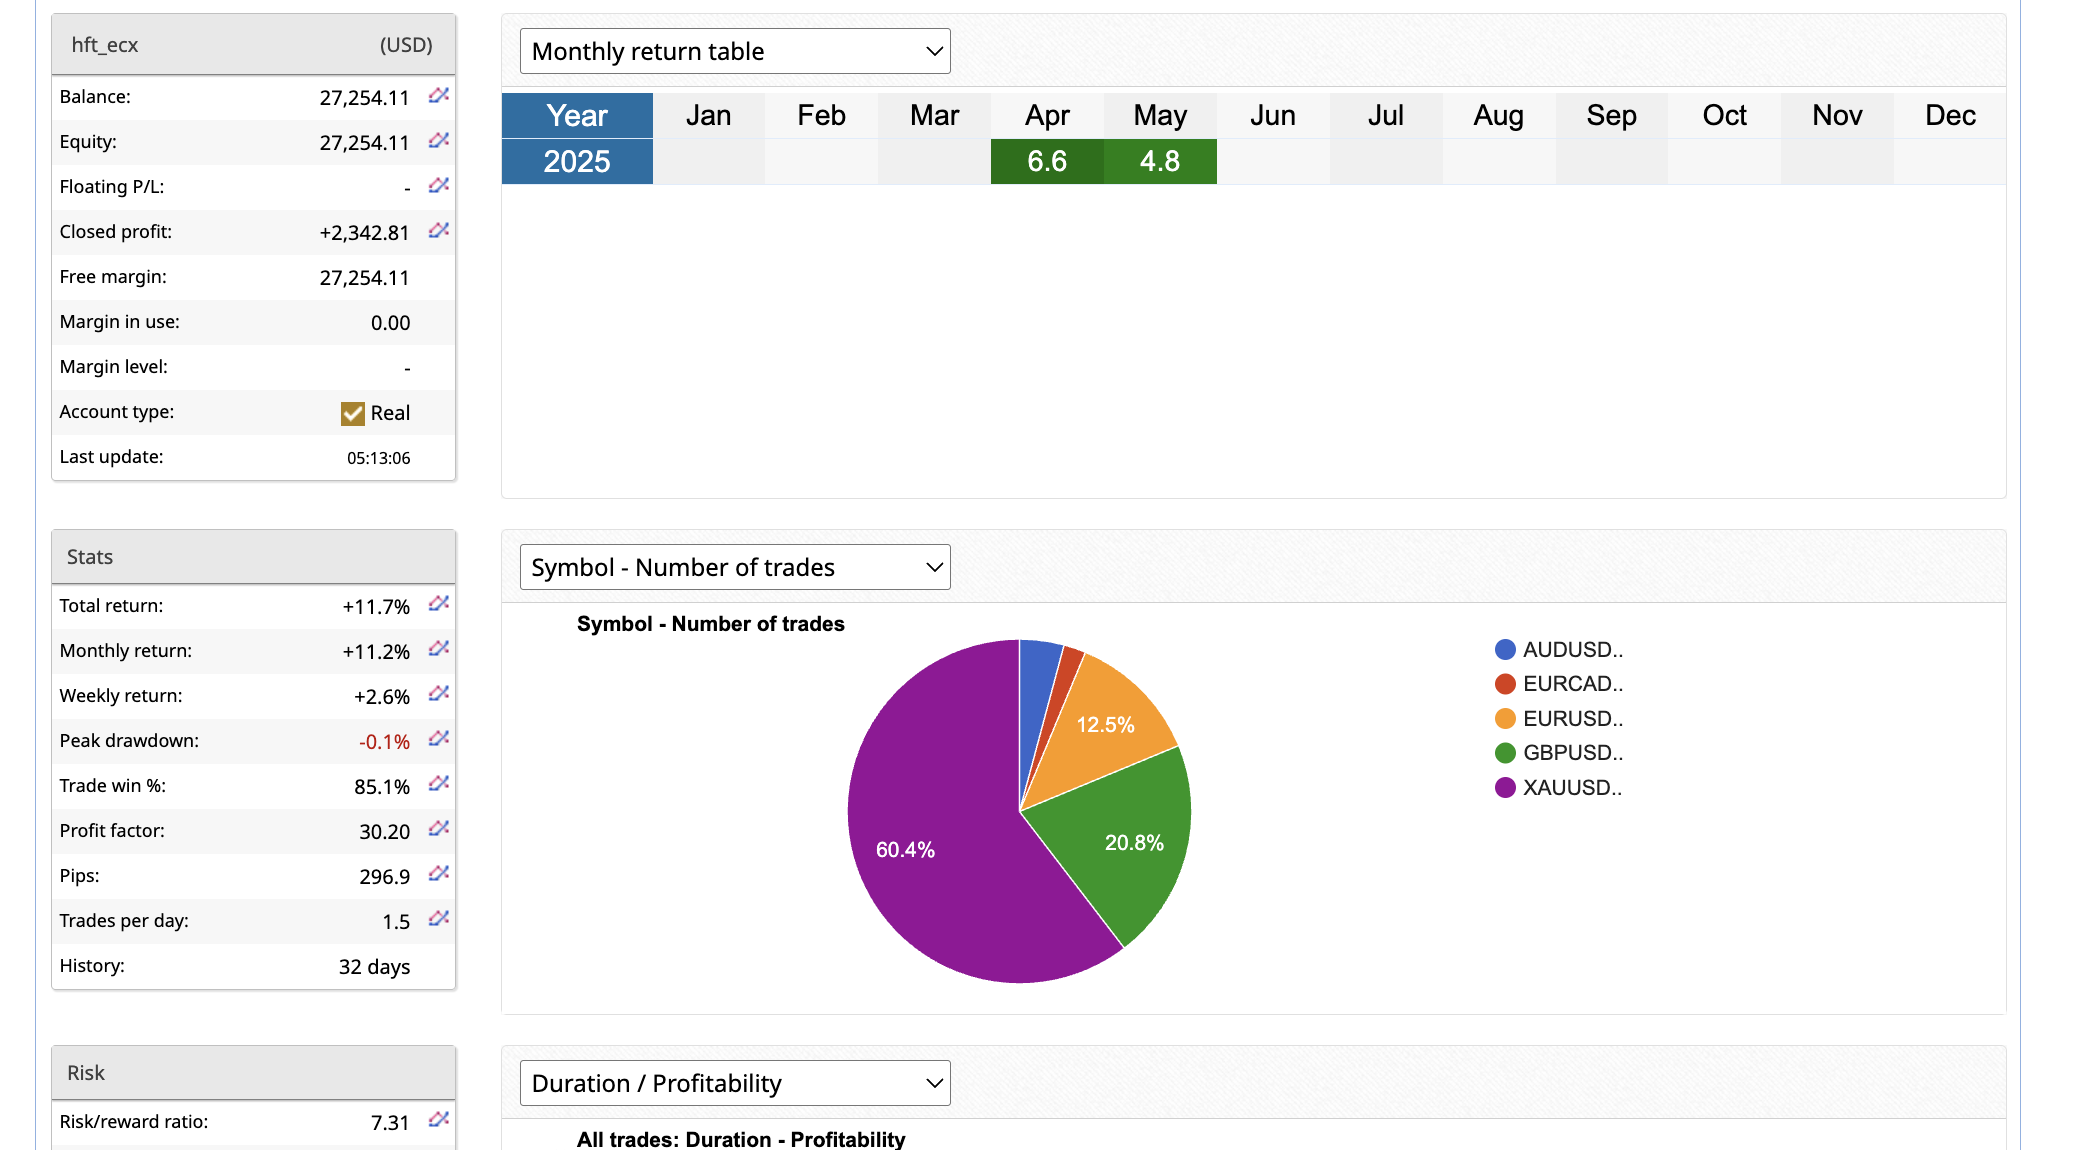
Task: Open chart icon for Peak drawdown
Action: [438, 739]
